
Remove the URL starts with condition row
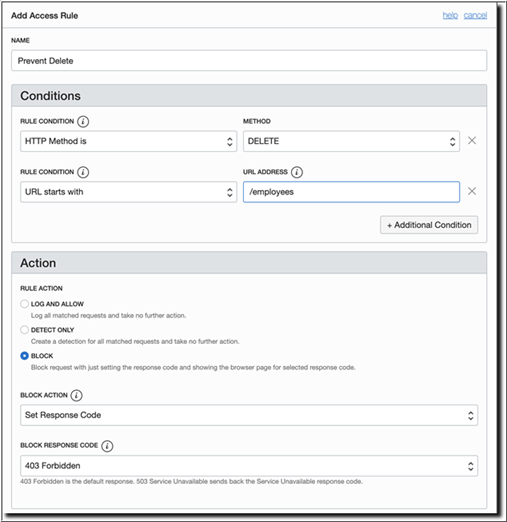[x=472, y=191]
